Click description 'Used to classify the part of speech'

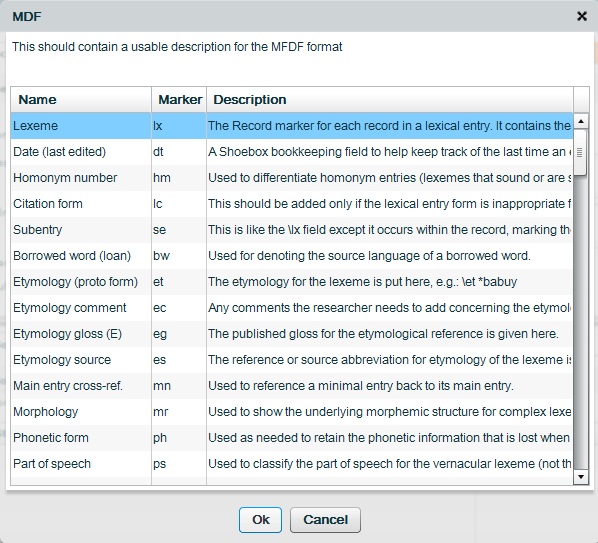tap(390, 464)
